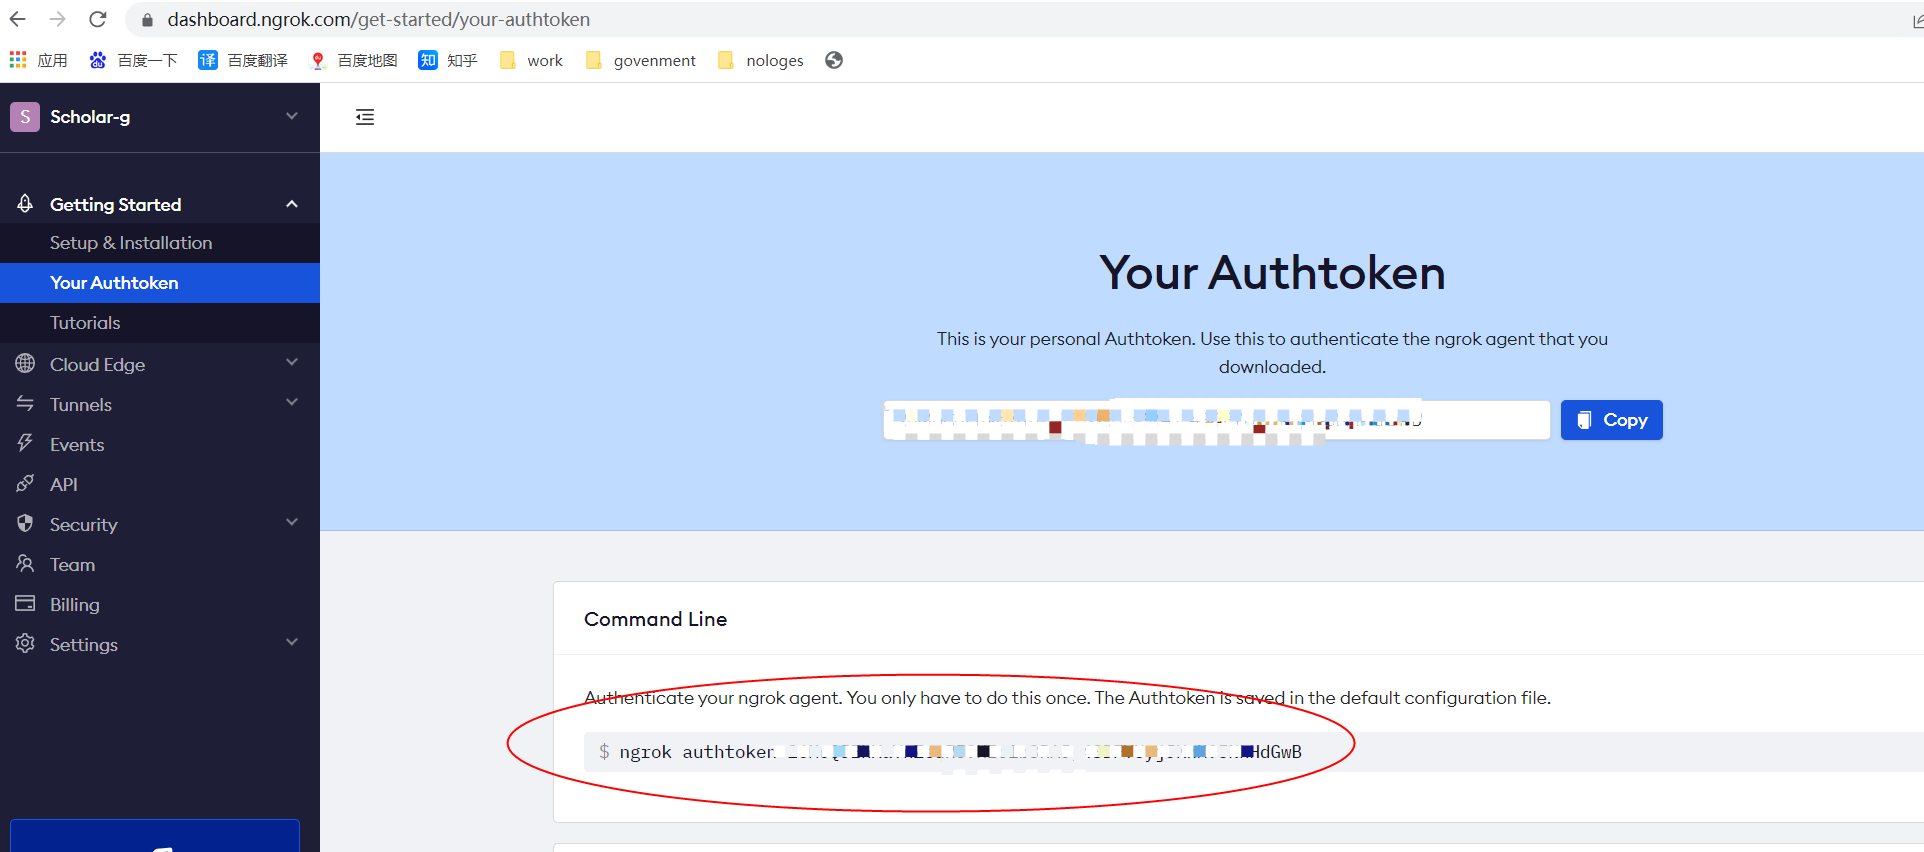Reload the page with refresh icon

98,19
